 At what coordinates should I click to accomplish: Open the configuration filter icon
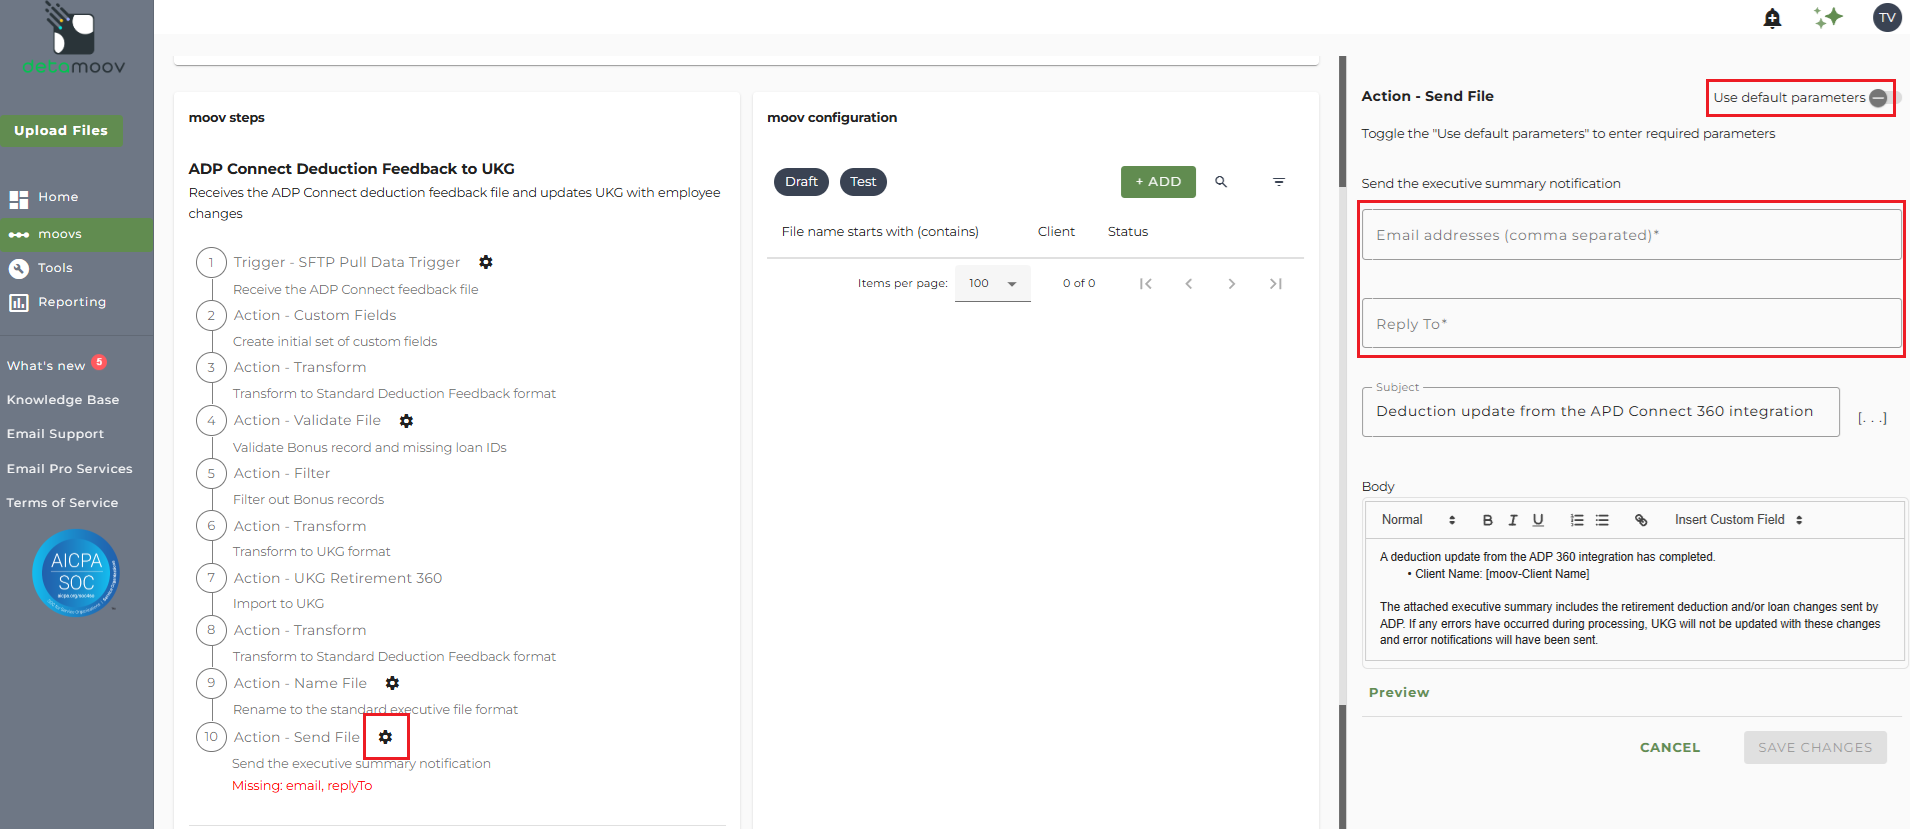pos(1278,182)
